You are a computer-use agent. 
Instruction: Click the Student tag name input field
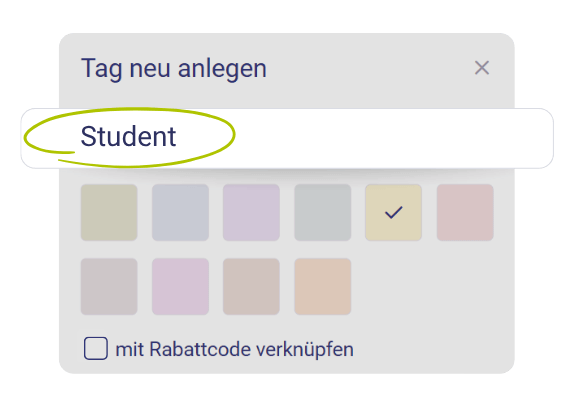tap(287, 138)
